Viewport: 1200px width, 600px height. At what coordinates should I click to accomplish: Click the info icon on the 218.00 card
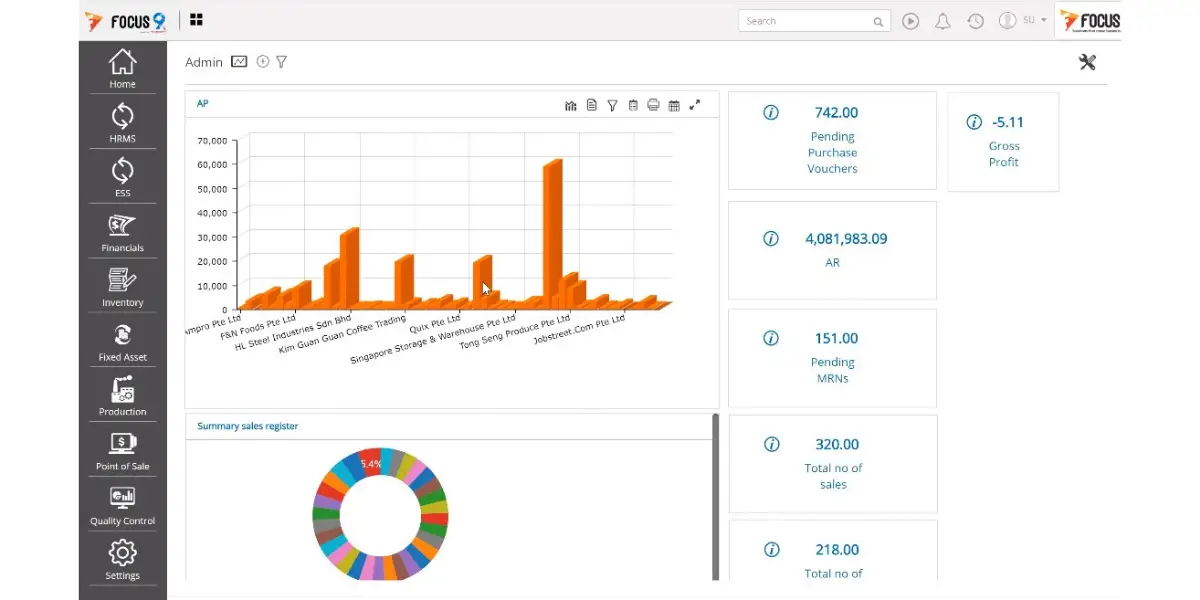(x=771, y=549)
